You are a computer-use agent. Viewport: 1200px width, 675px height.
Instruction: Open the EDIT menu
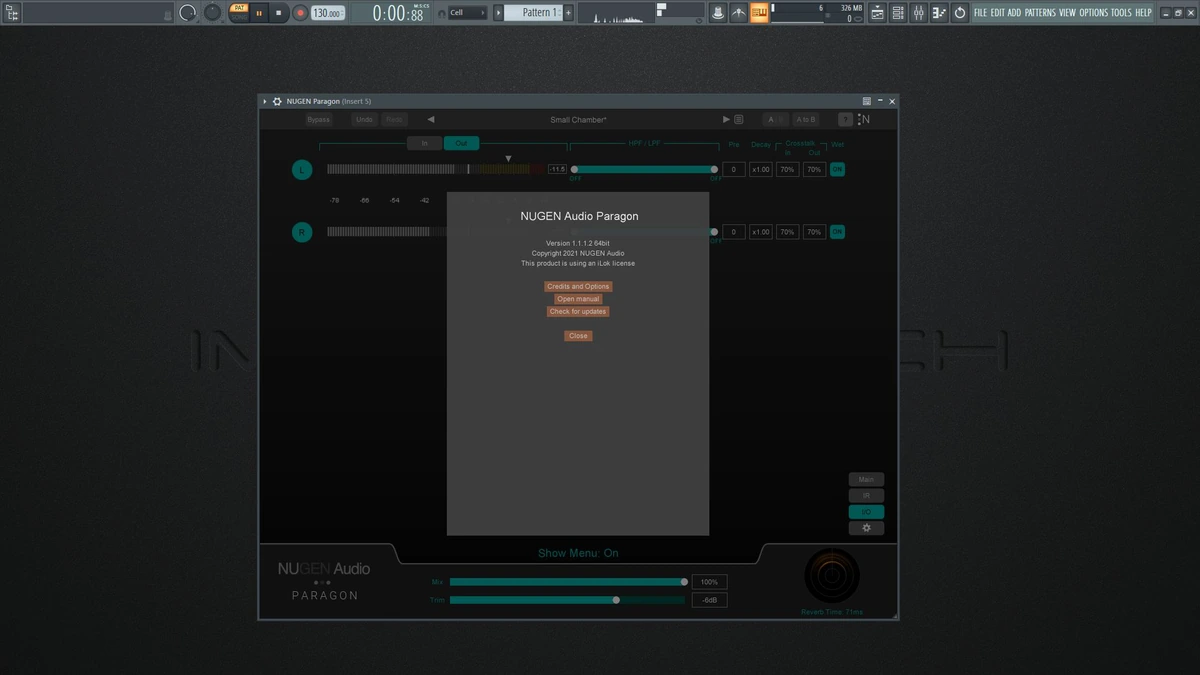[998, 13]
